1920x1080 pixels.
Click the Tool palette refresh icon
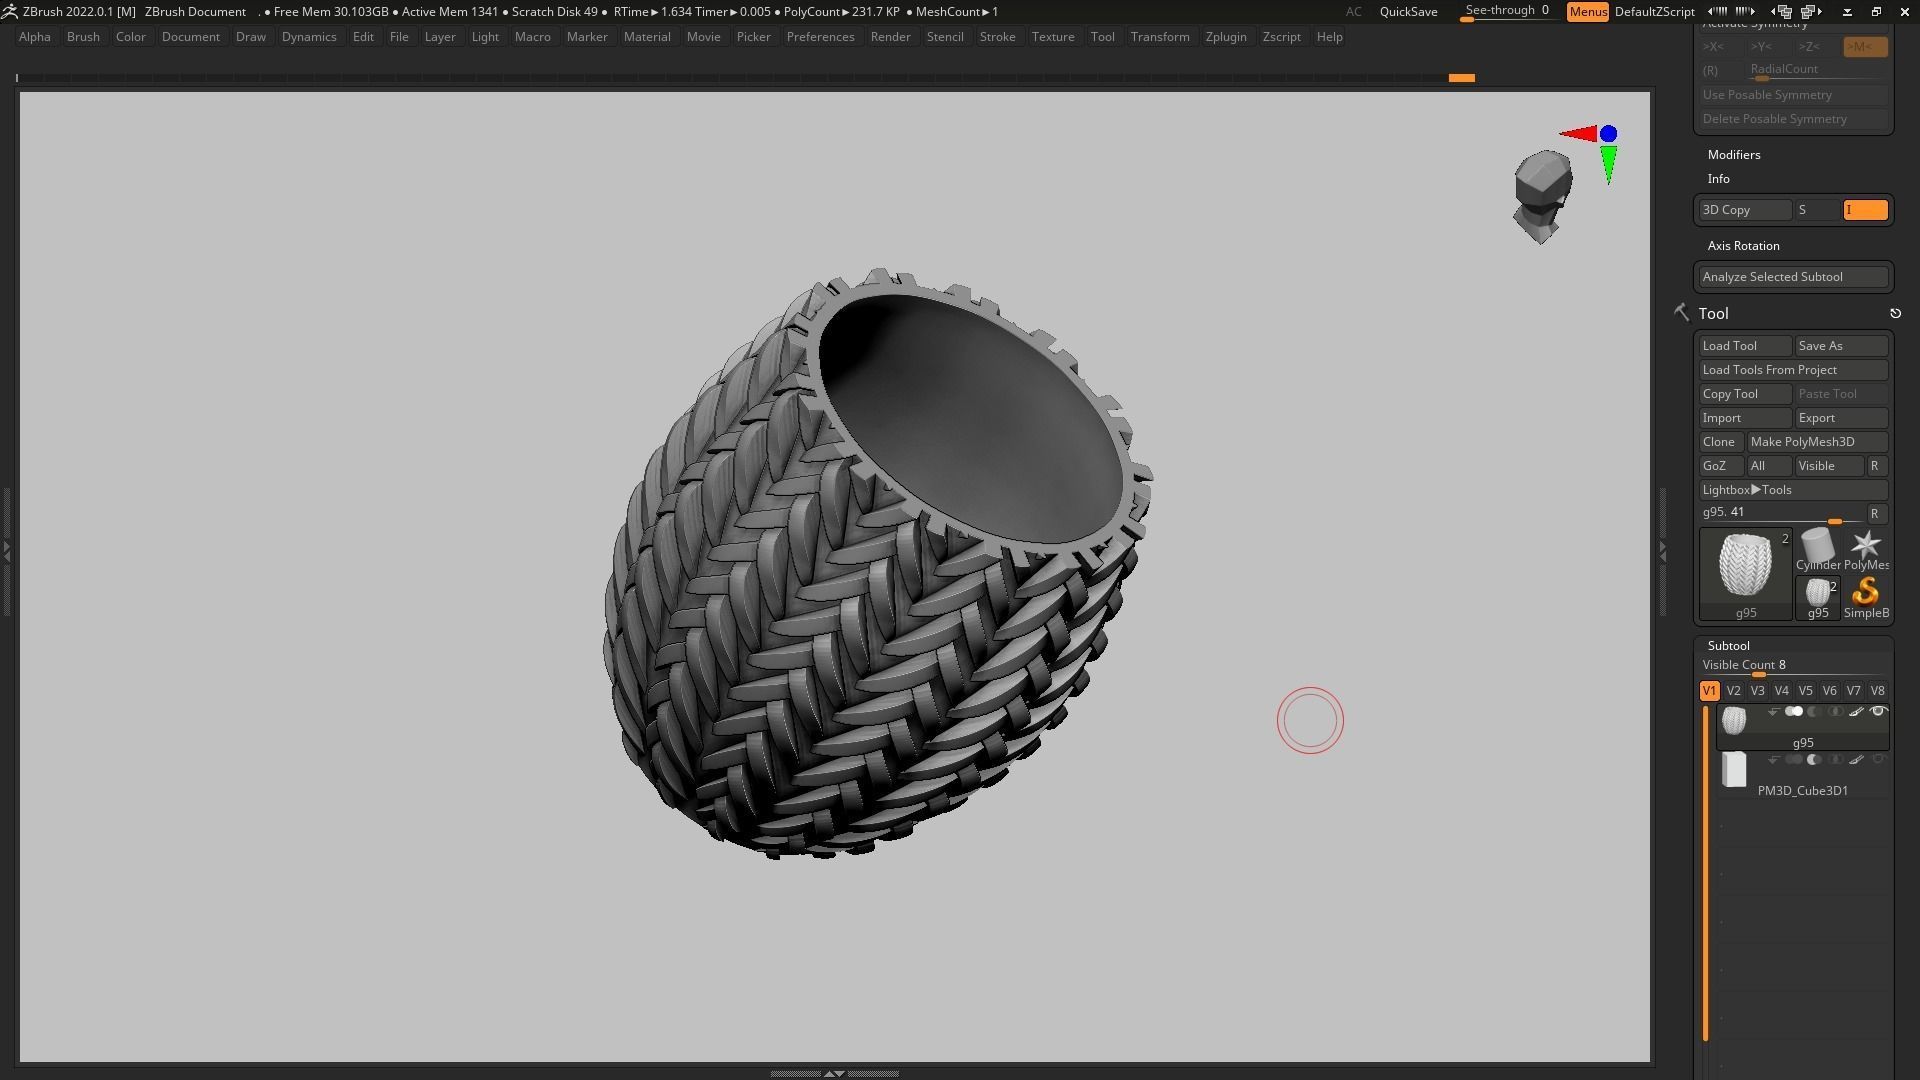pyautogui.click(x=1895, y=314)
